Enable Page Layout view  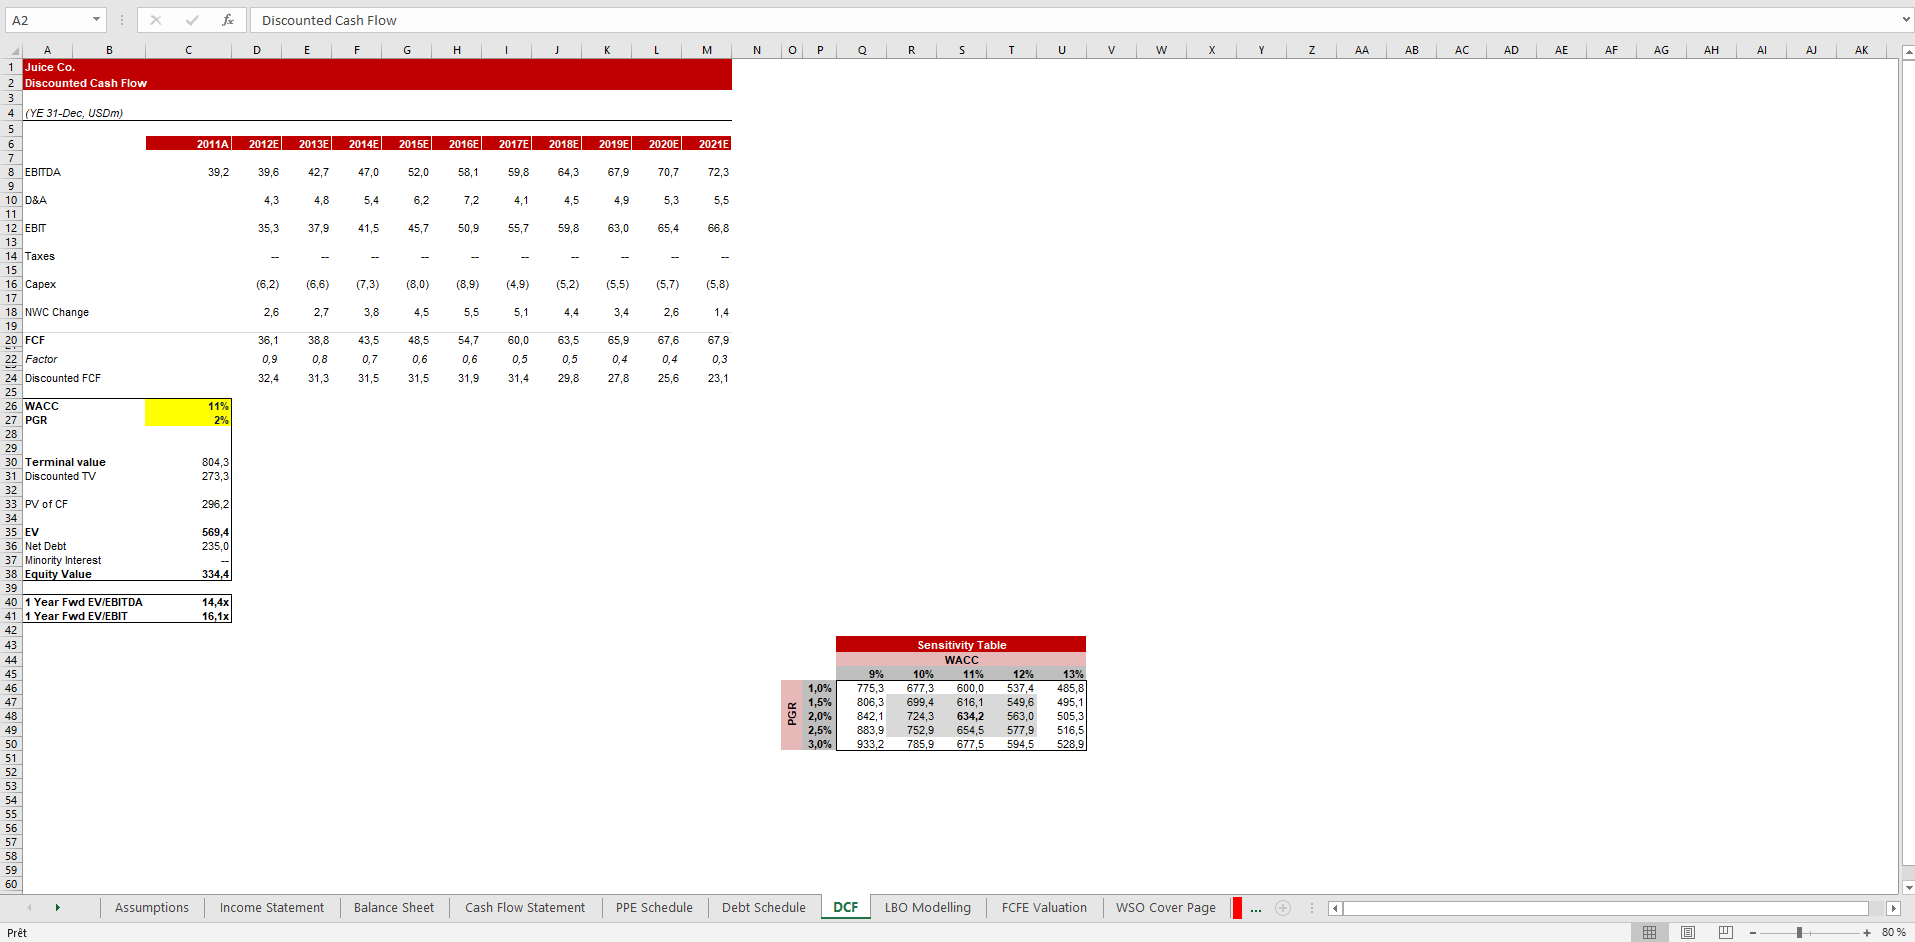click(x=1688, y=932)
